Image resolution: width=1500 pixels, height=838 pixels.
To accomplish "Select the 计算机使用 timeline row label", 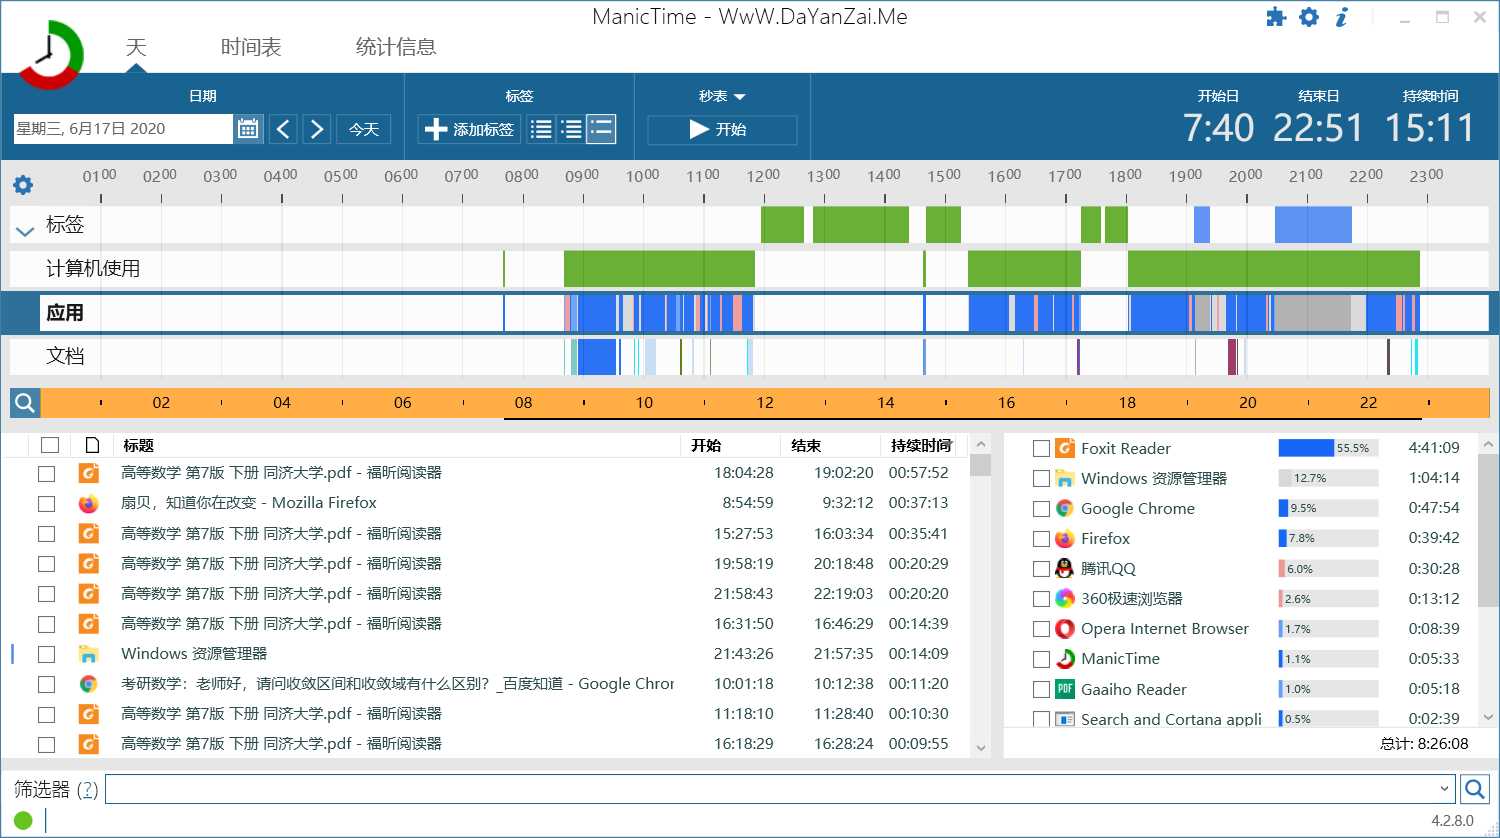I will tap(93, 268).
